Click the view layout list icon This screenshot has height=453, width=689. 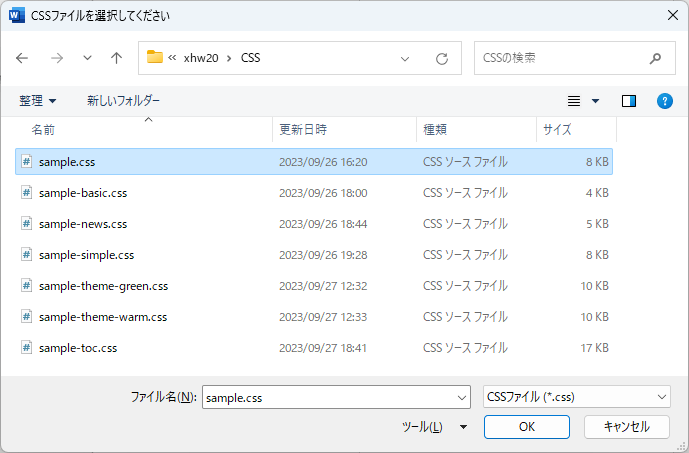tap(574, 101)
